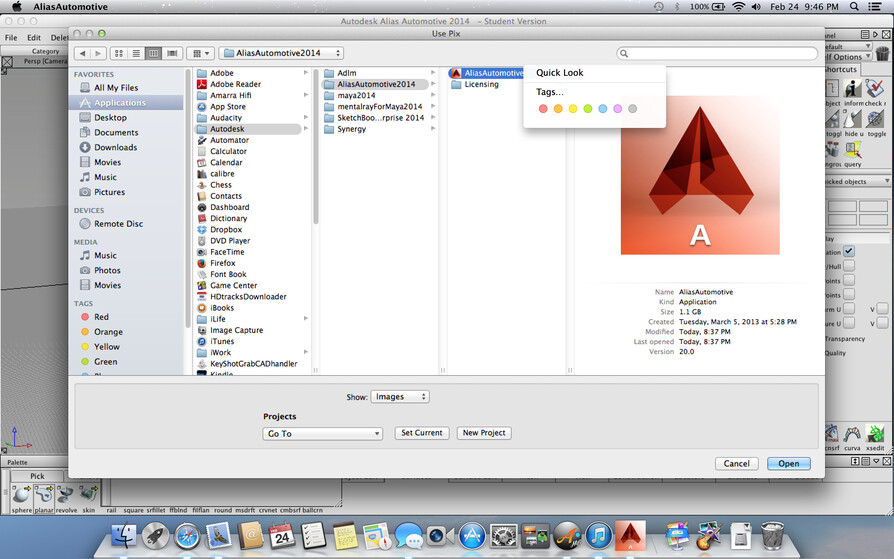Click the information window shortcut icon
The height and width of the screenshot is (559, 894).
coord(853,88)
